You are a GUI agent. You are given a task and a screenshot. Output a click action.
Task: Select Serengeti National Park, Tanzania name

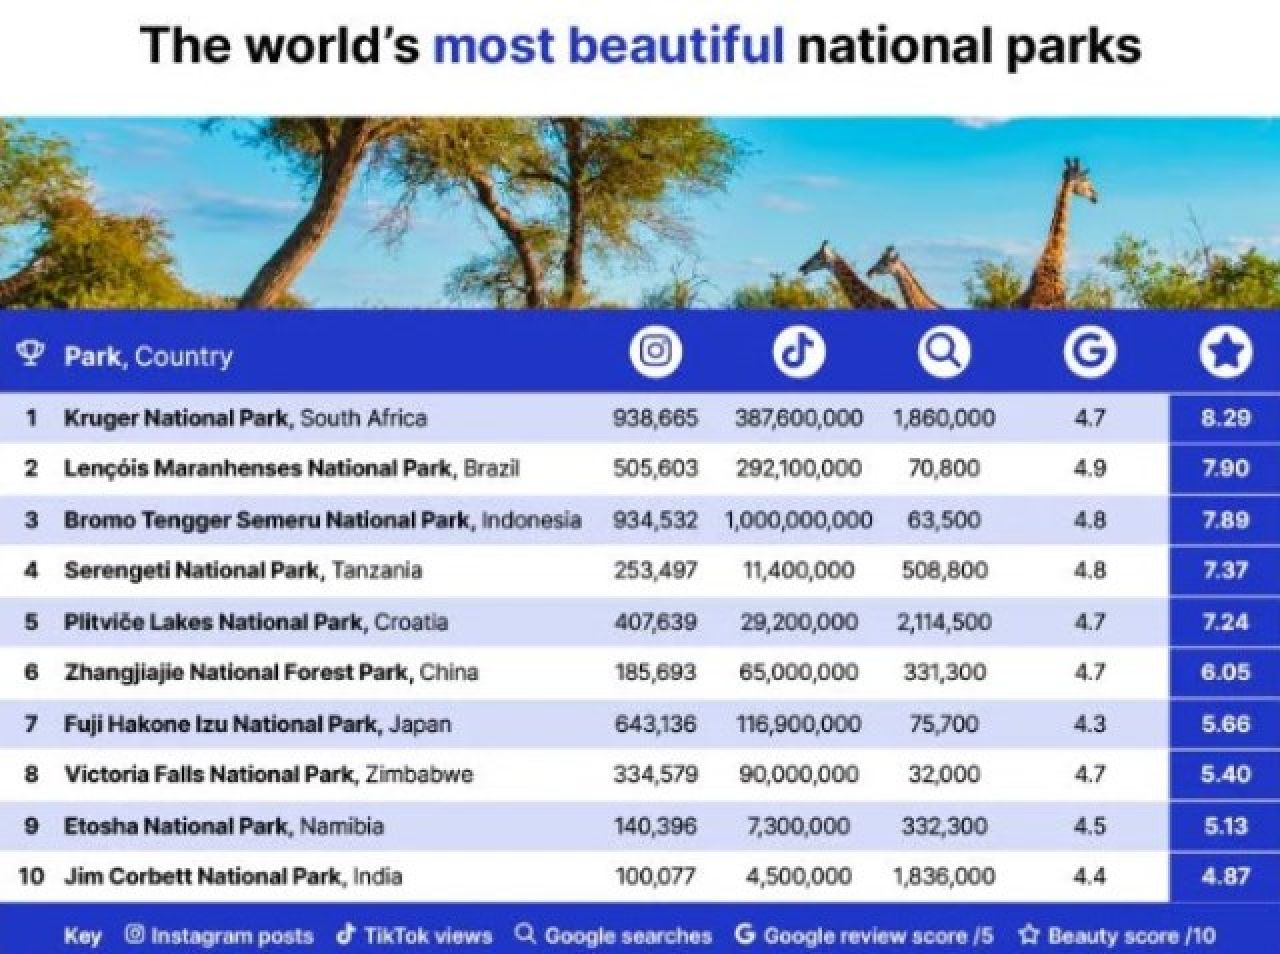coord(243,570)
